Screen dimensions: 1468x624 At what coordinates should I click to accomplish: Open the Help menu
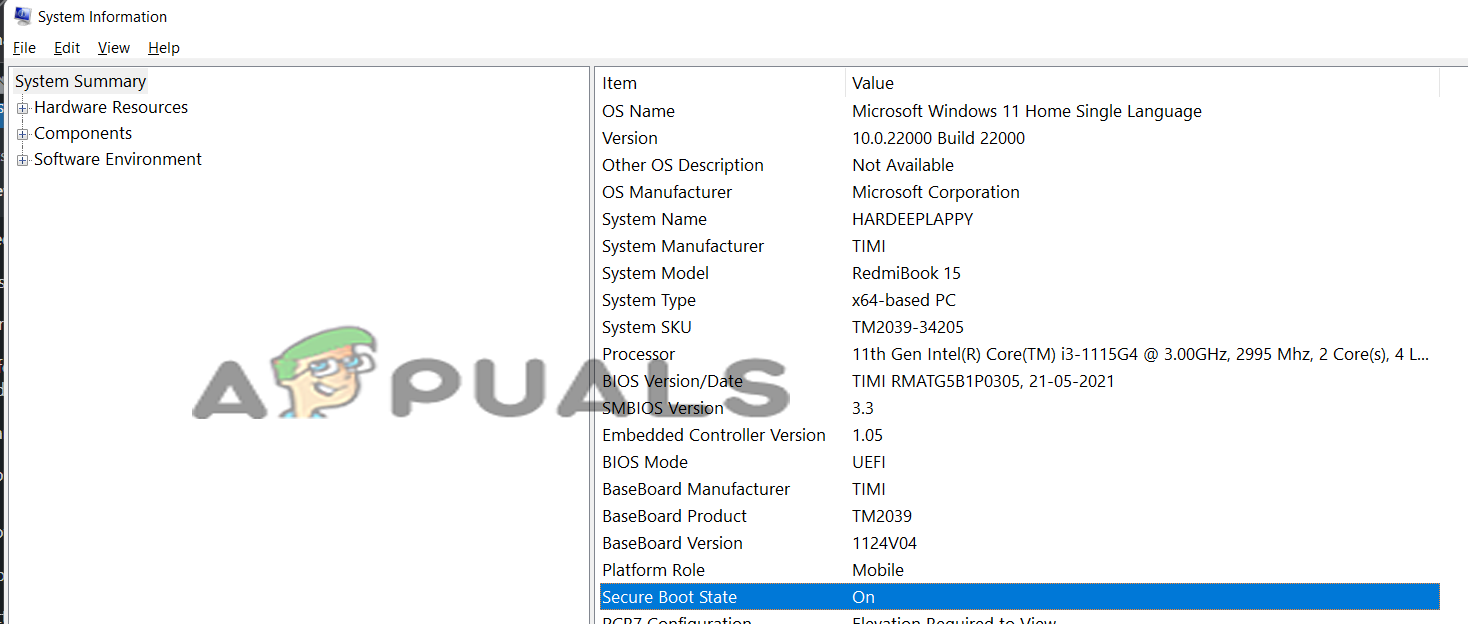pyautogui.click(x=164, y=48)
